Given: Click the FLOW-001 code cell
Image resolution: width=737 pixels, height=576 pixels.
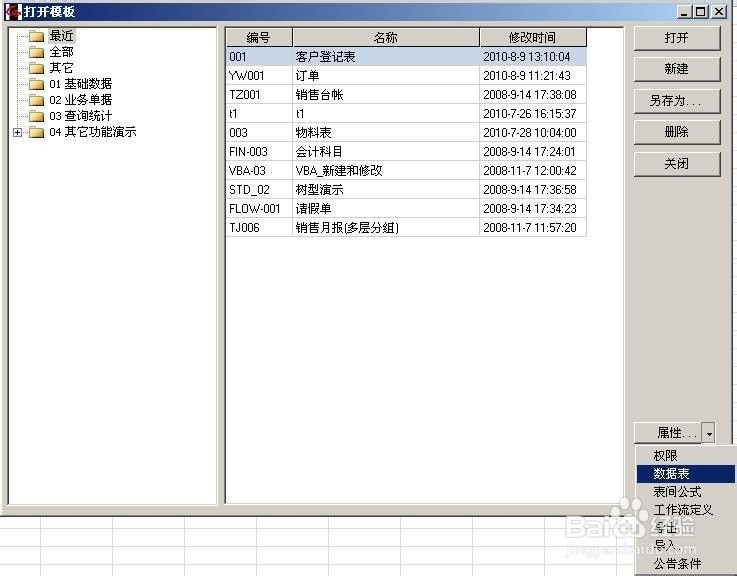Looking at the screenshot, I should pyautogui.click(x=259, y=208).
